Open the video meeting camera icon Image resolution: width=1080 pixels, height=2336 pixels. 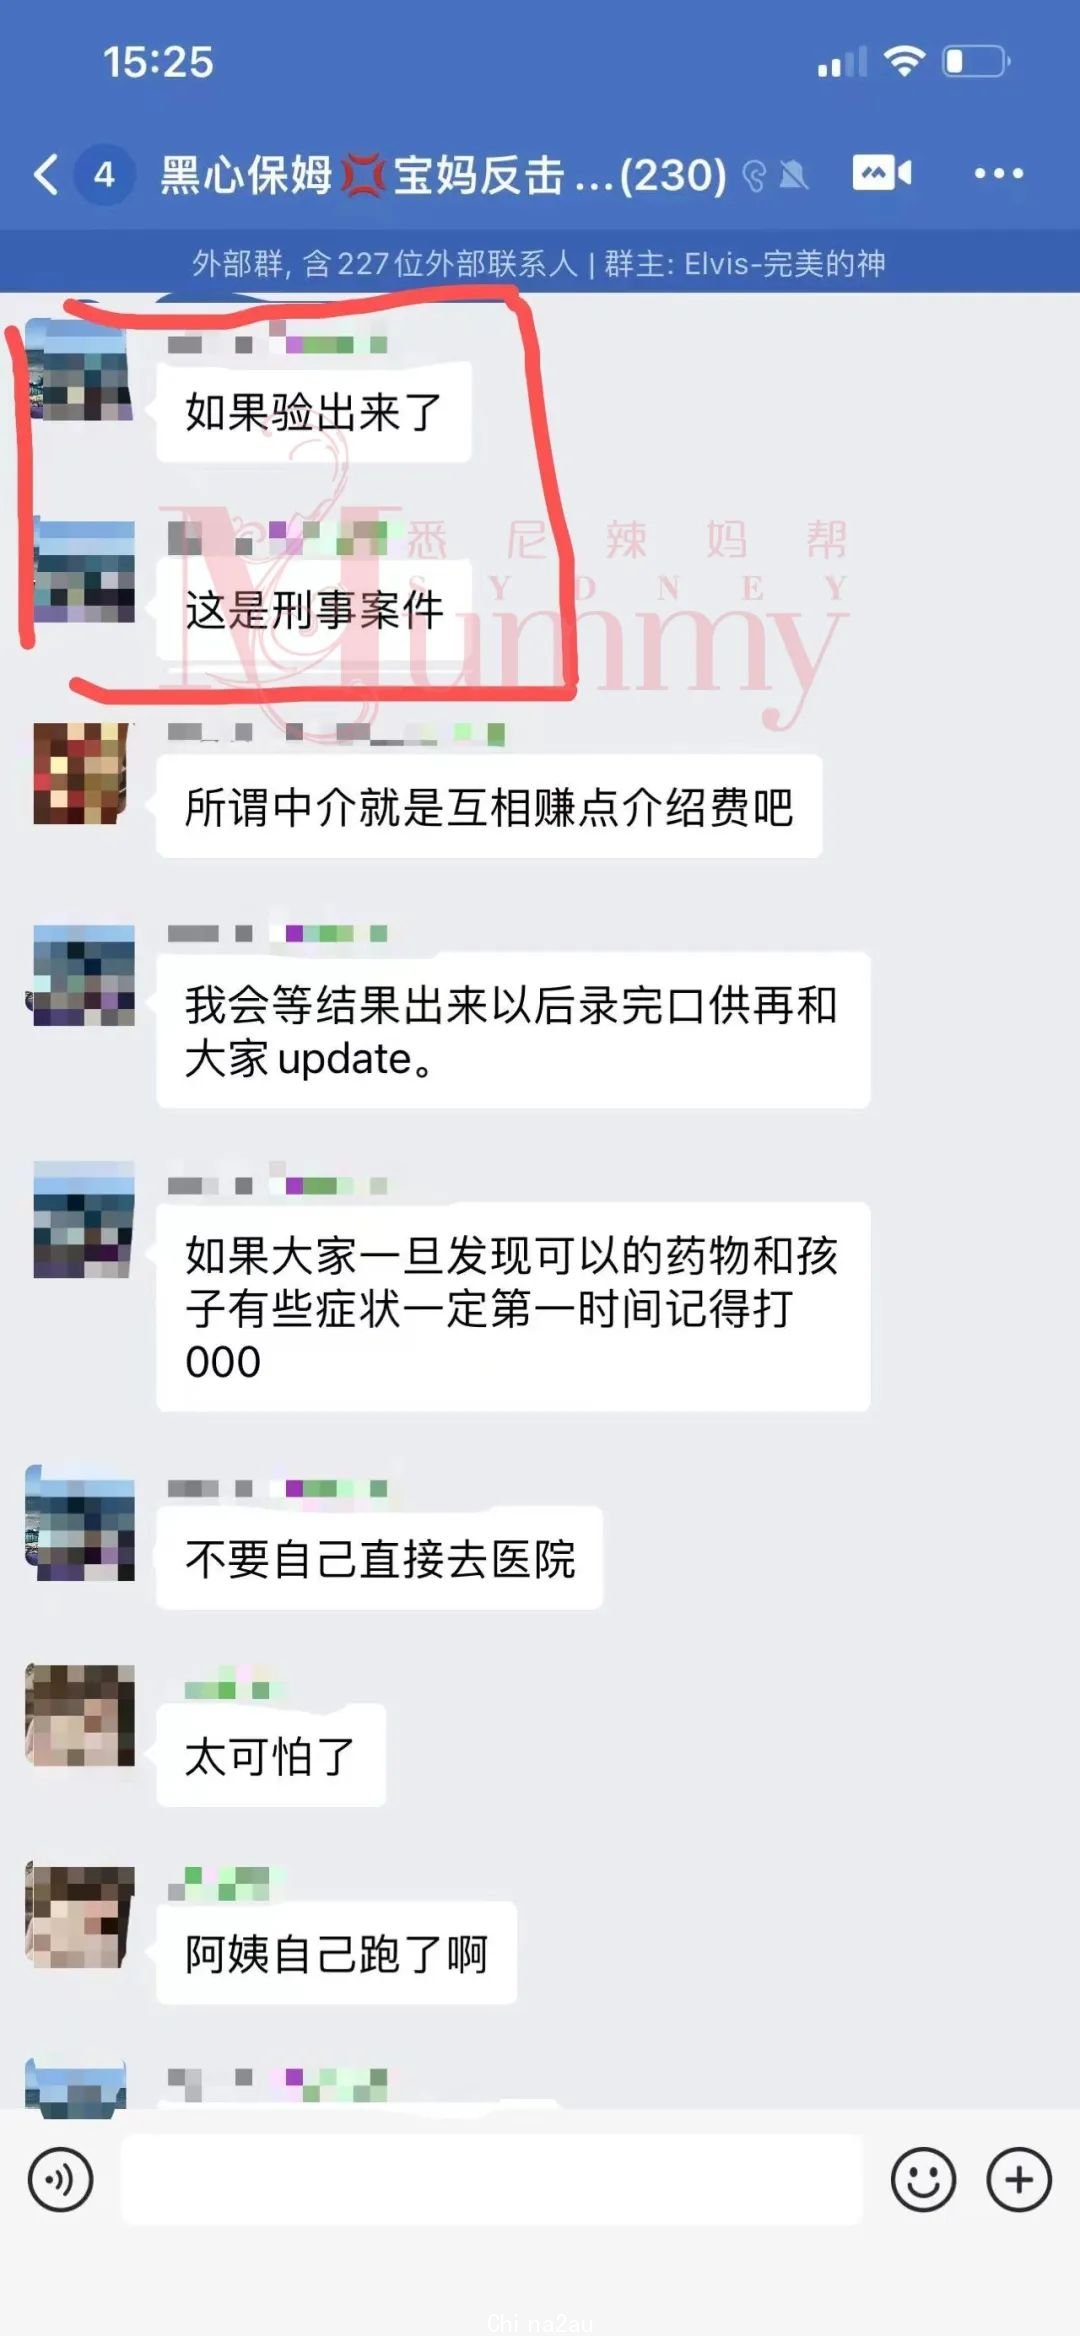881,173
